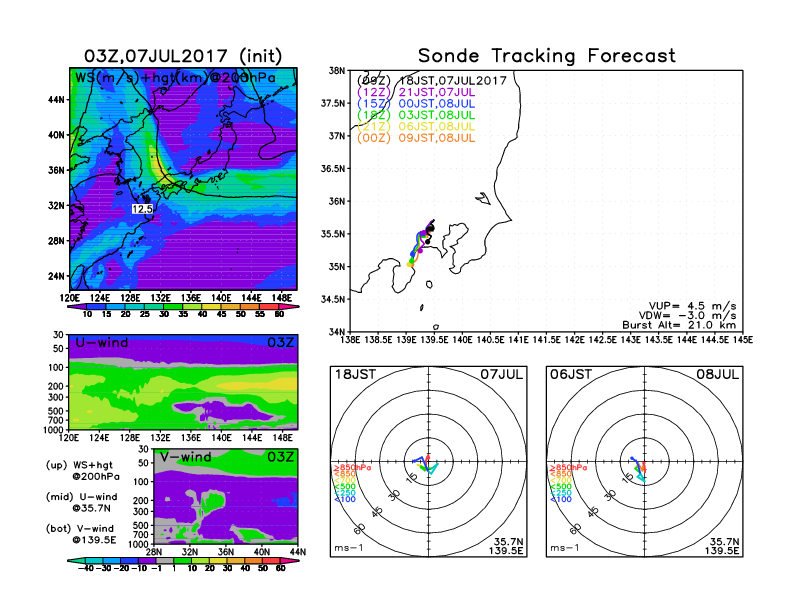The image size is (792, 612).
Task: Click the "ms-1" unit in 06JST hodograph
Action: pos(564,548)
